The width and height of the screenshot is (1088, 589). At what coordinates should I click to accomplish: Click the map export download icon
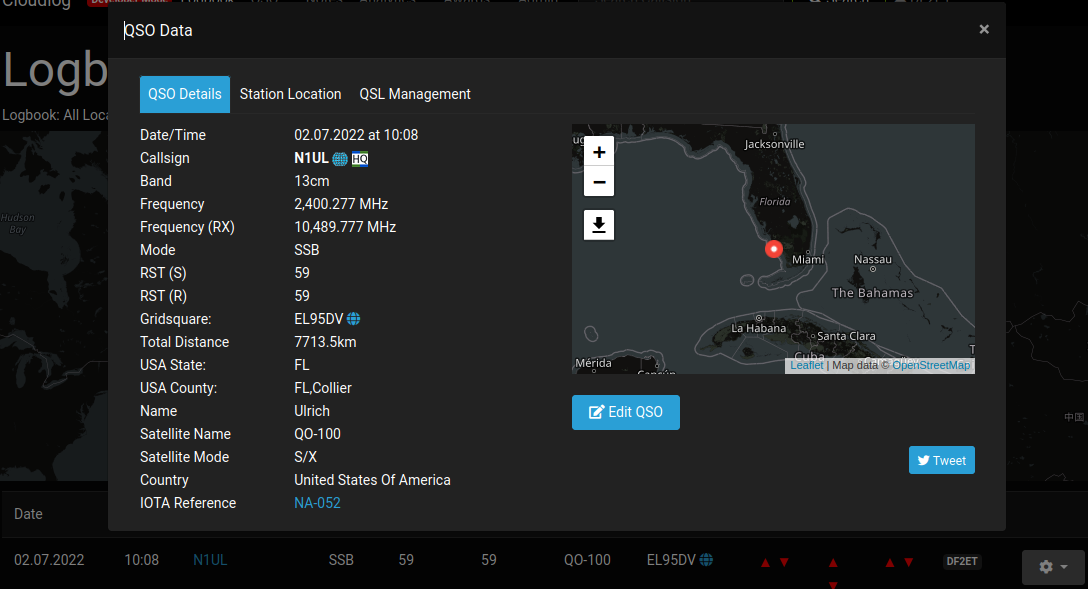(x=598, y=224)
